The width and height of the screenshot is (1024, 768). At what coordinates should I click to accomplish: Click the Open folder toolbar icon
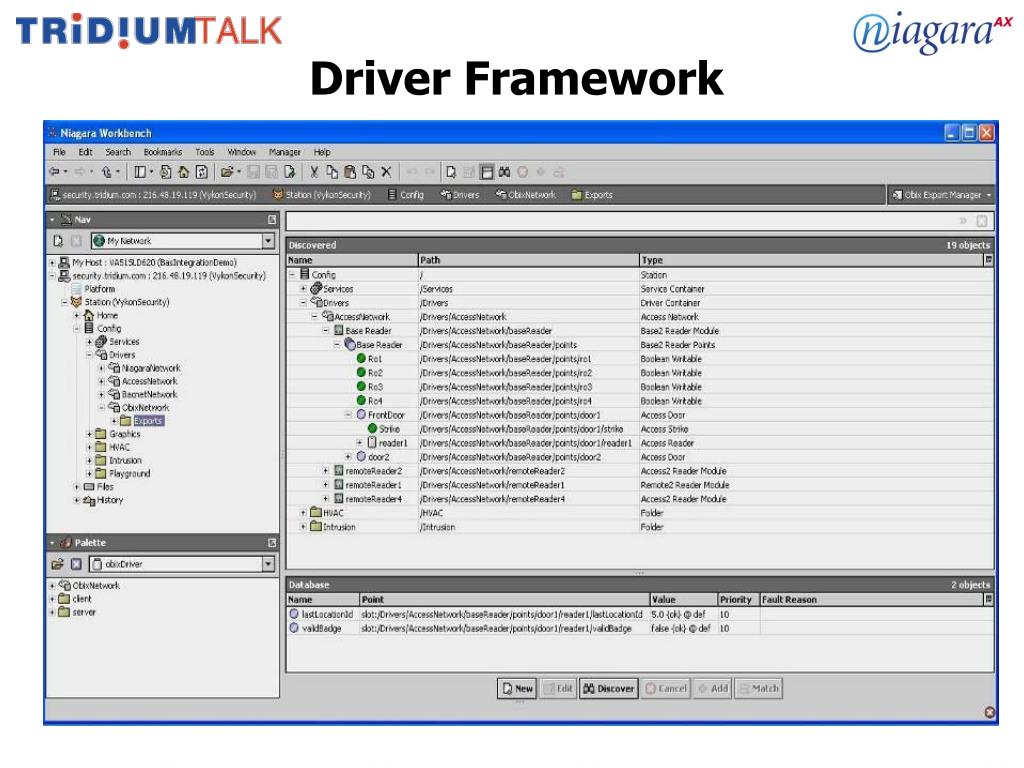(x=227, y=172)
